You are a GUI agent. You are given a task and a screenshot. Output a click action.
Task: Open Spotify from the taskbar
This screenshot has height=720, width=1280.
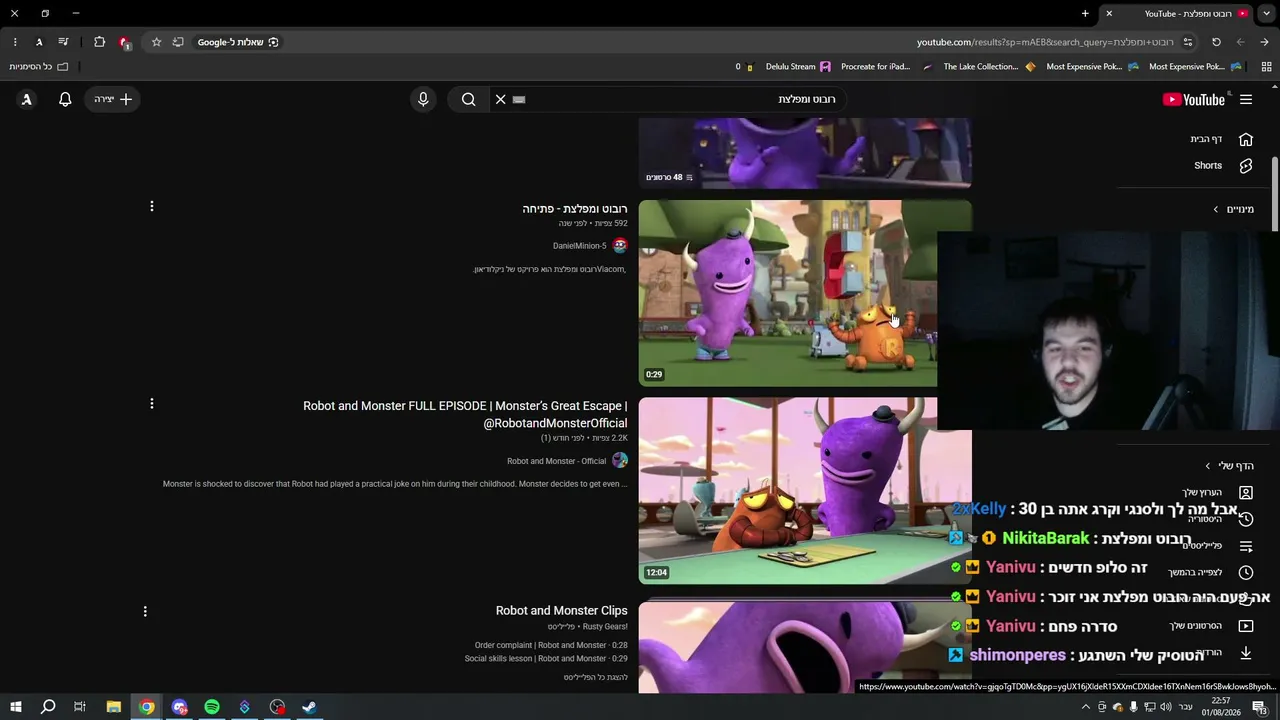click(212, 707)
